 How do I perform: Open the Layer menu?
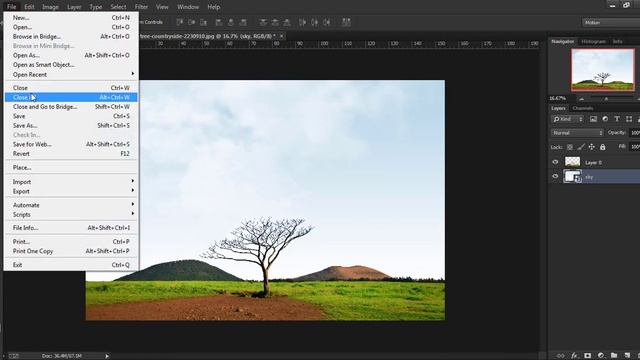pyautogui.click(x=74, y=7)
